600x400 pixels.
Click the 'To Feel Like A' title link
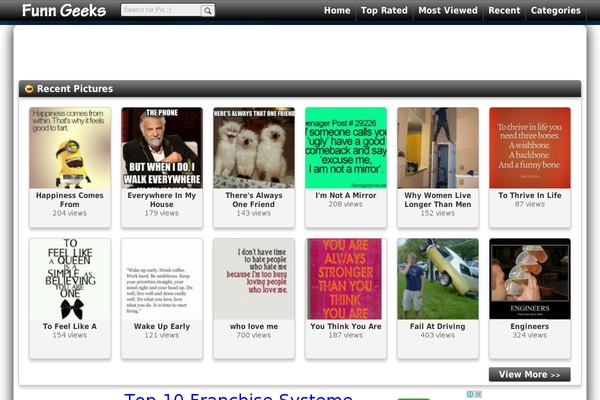[x=70, y=327]
